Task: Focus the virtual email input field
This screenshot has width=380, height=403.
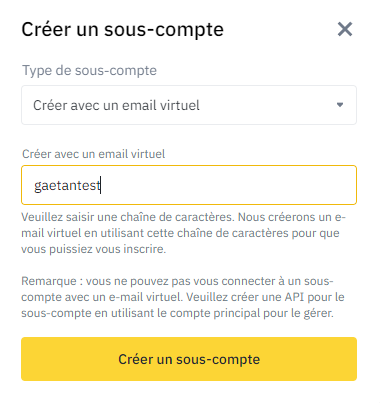Action: (x=189, y=185)
